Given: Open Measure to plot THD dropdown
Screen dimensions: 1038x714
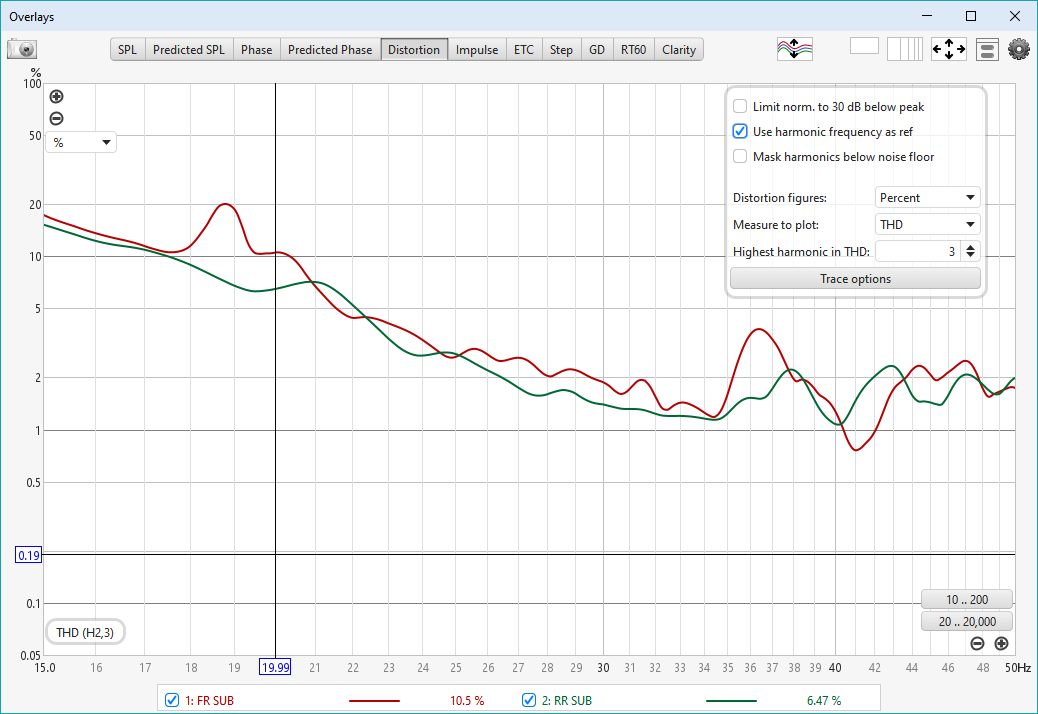Looking at the screenshot, I should [x=927, y=225].
